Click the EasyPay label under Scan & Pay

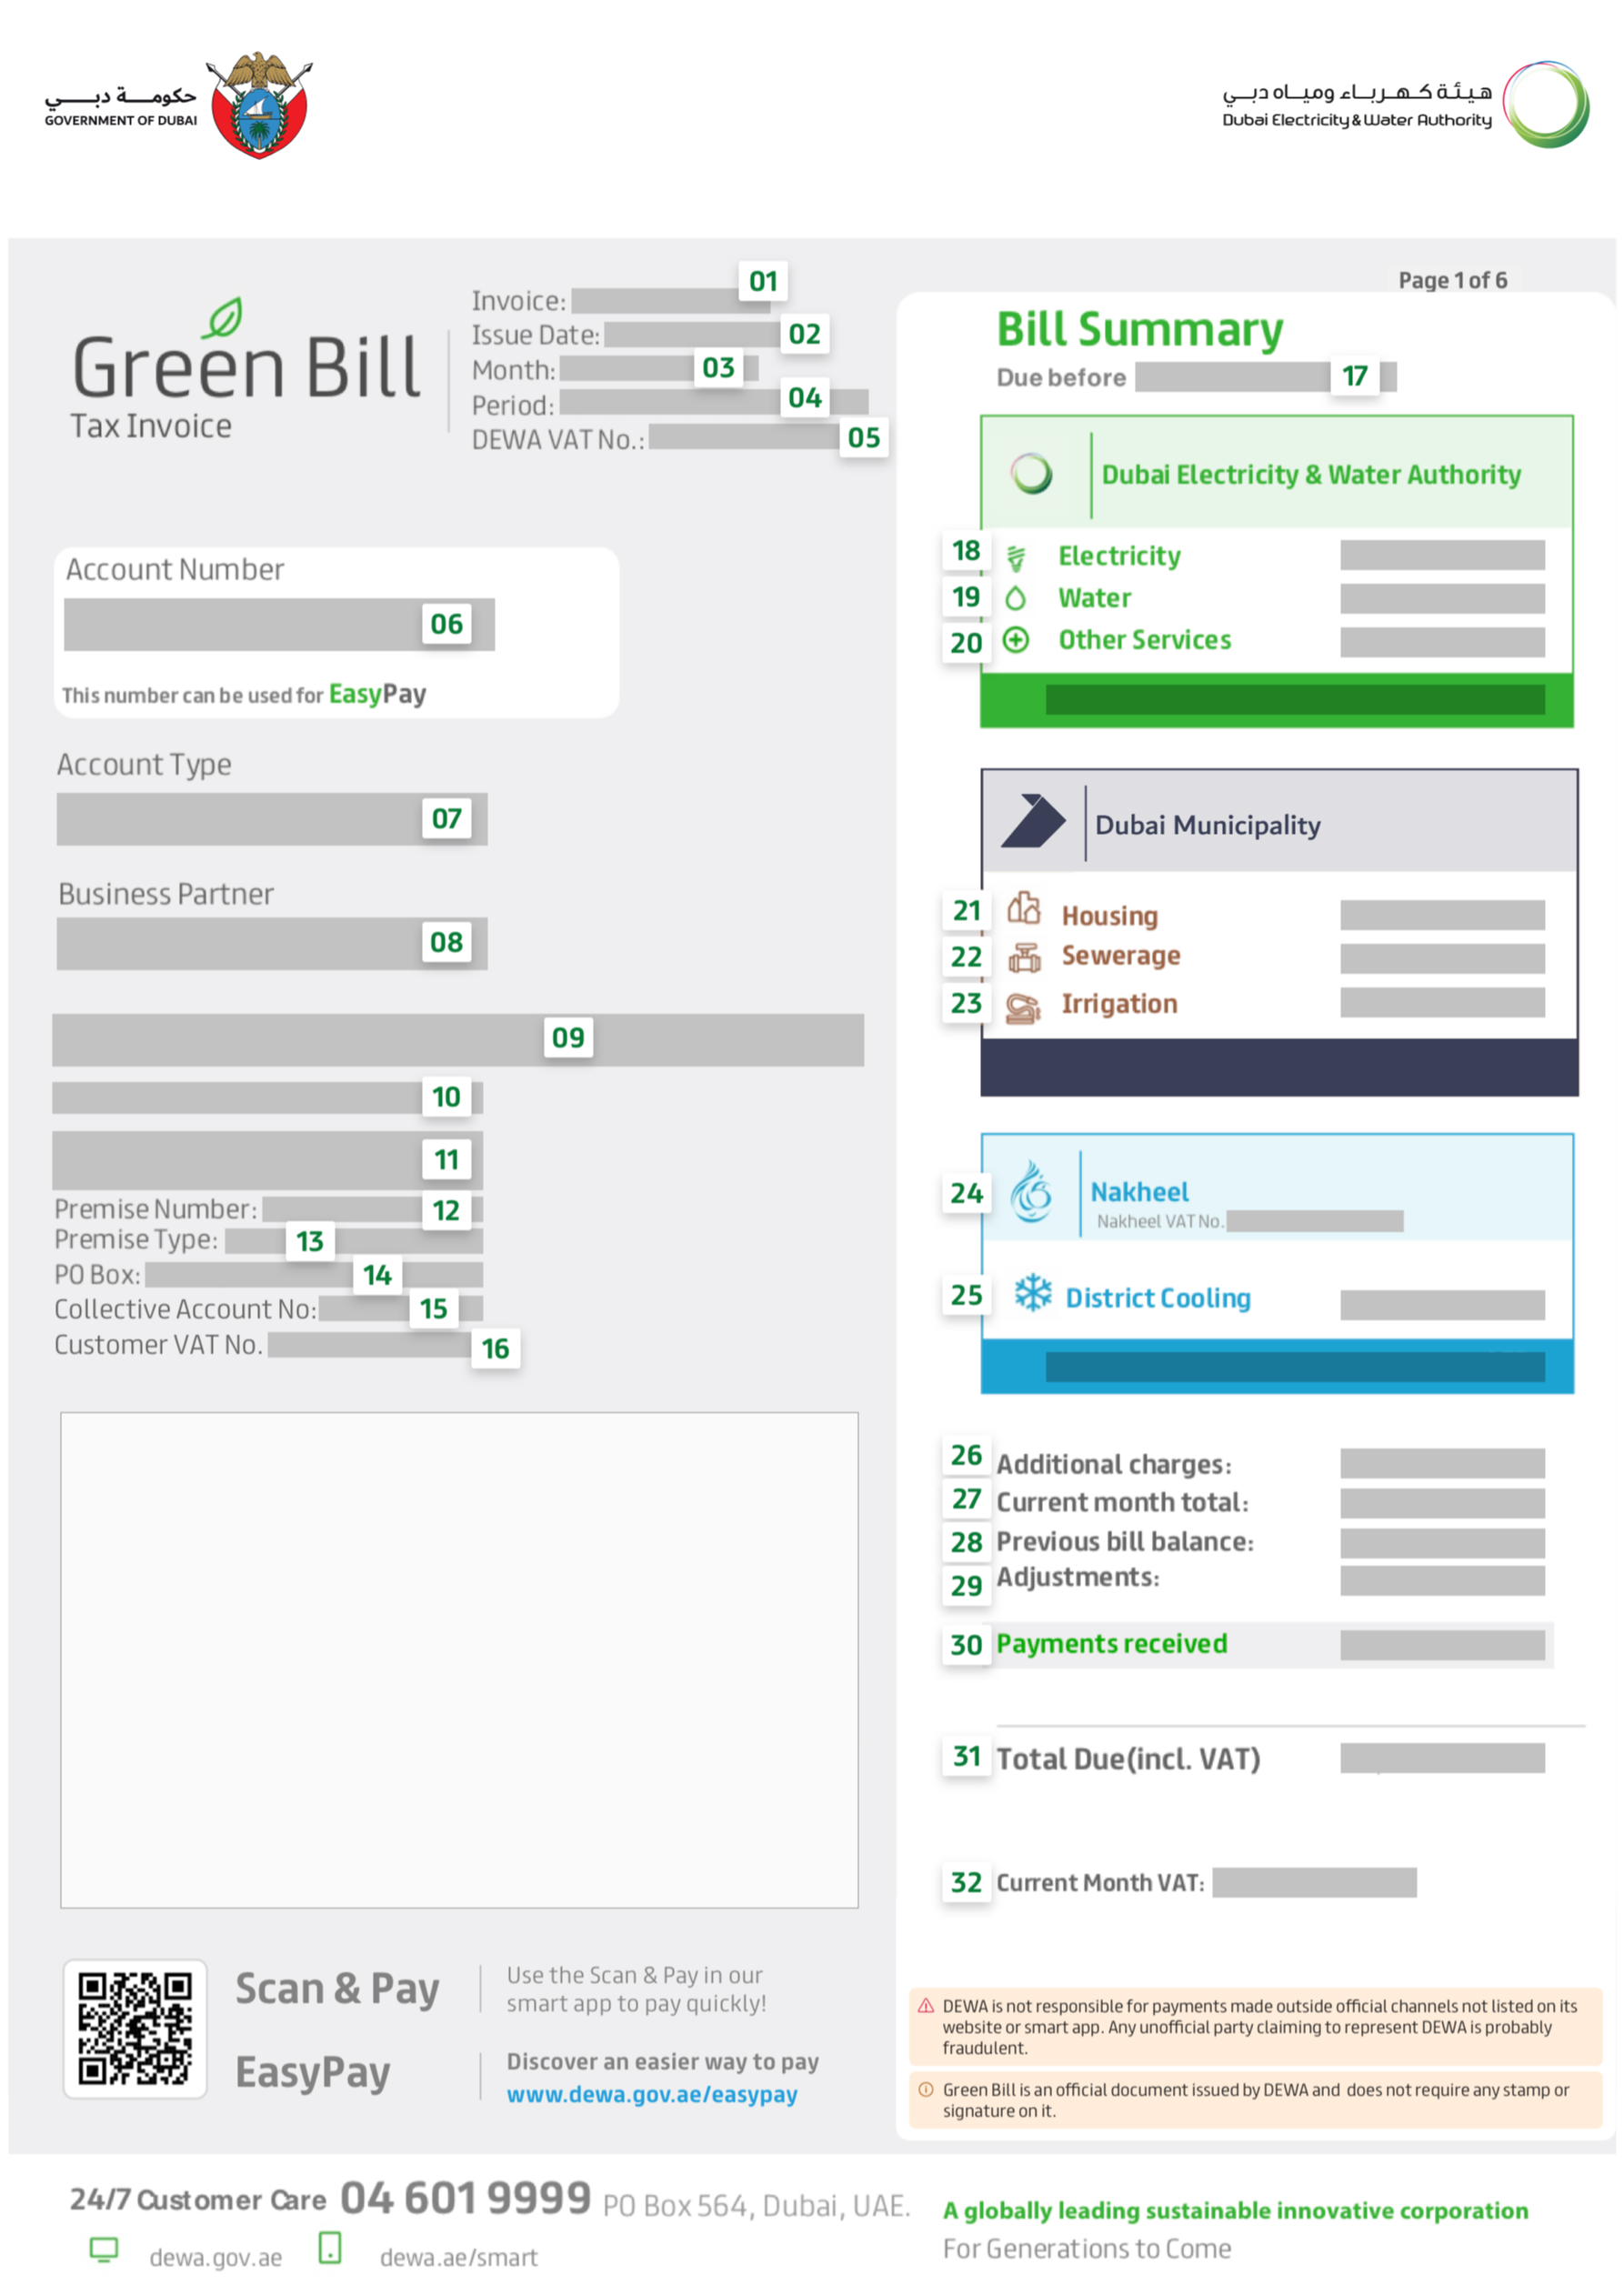[x=313, y=2072]
